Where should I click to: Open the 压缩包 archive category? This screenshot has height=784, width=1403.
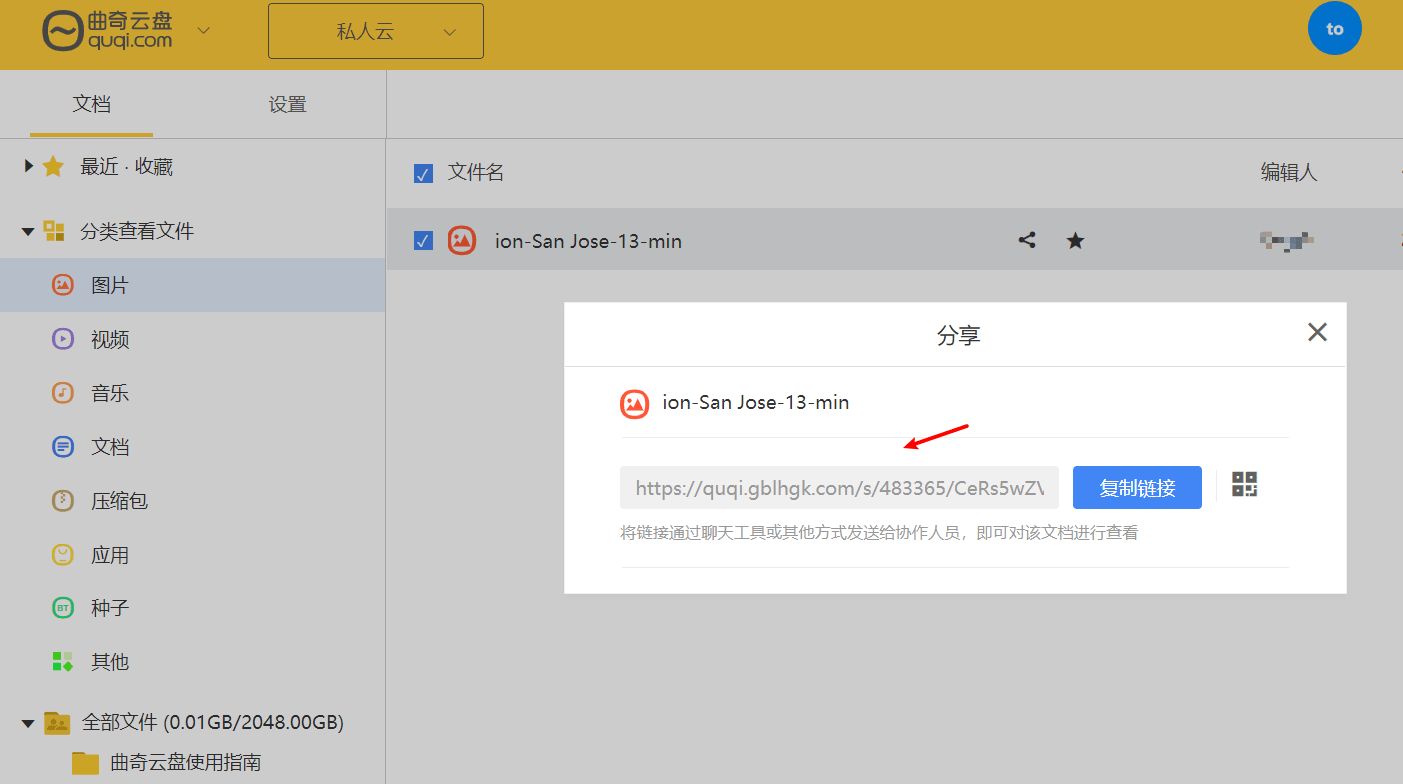pos(118,501)
